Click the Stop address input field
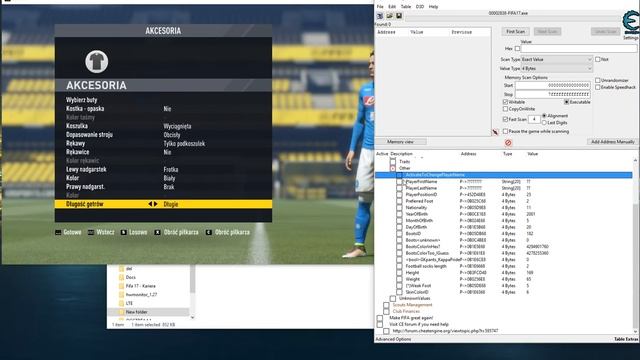The image size is (640, 360). point(553,94)
